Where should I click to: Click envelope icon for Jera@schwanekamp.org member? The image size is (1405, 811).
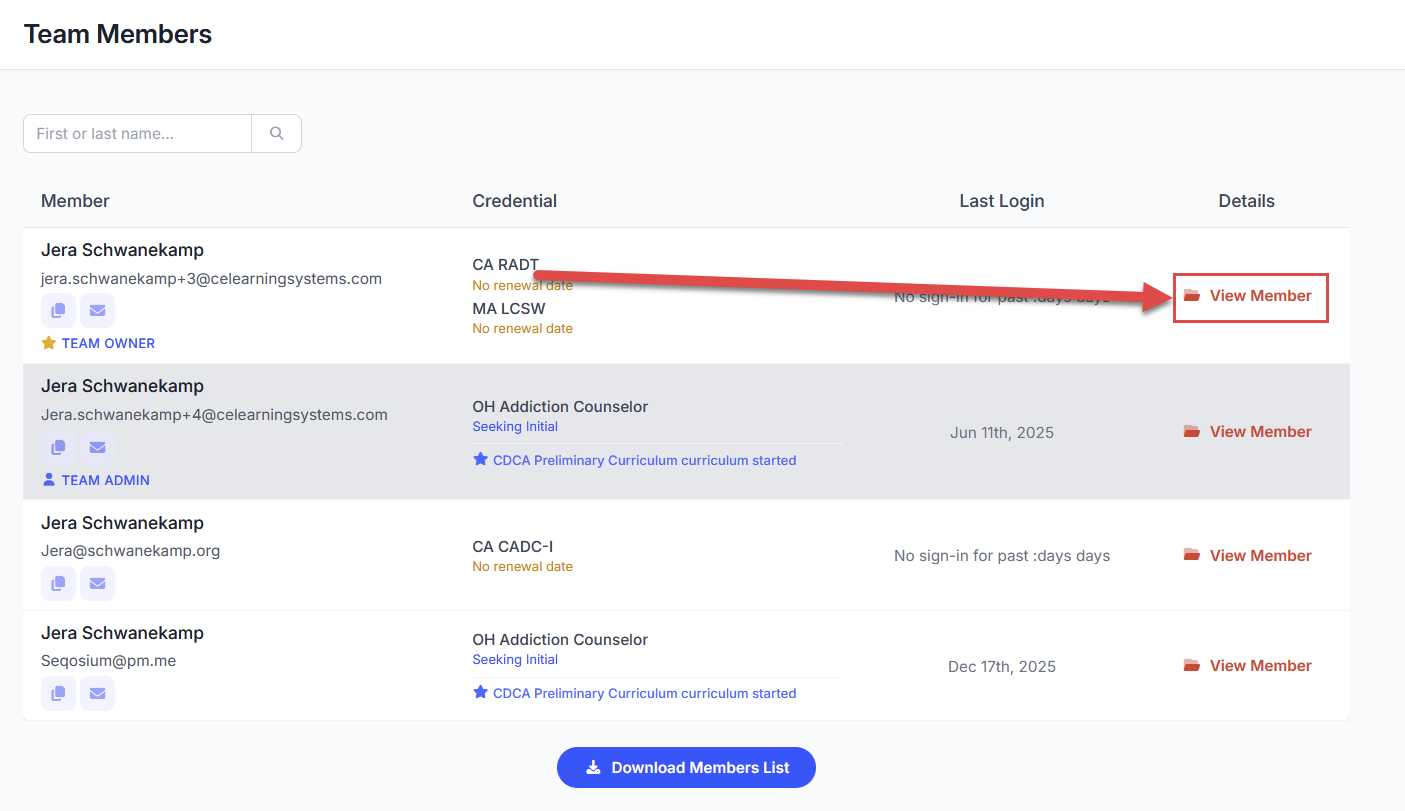[97, 583]
